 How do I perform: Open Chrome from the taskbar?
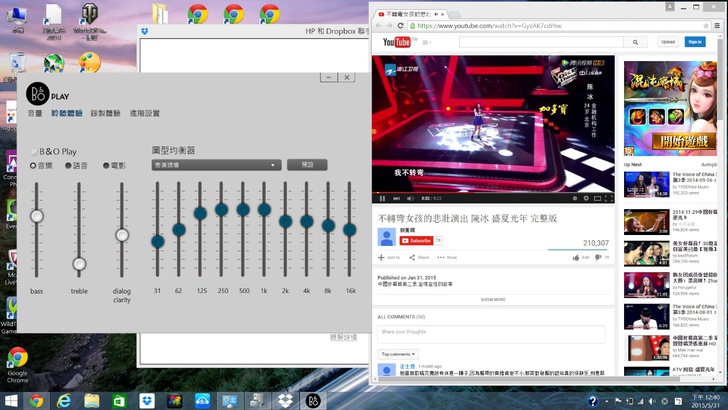(x=36, y=400)
